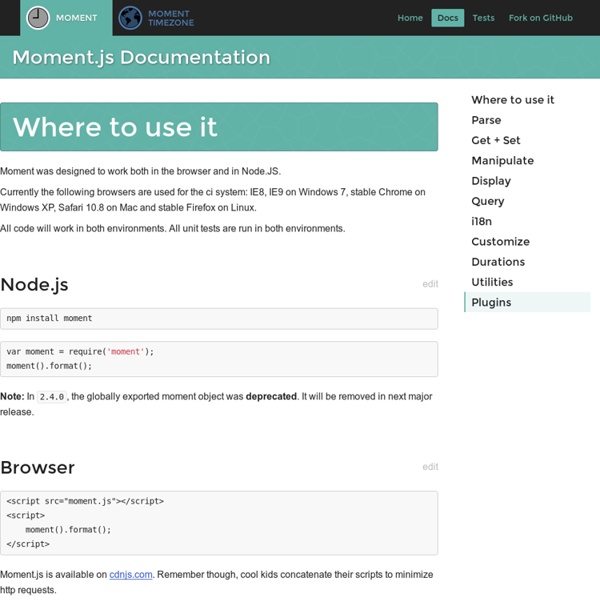Click edit next to Browser heading
600x600 pixels.
[430, 467]
